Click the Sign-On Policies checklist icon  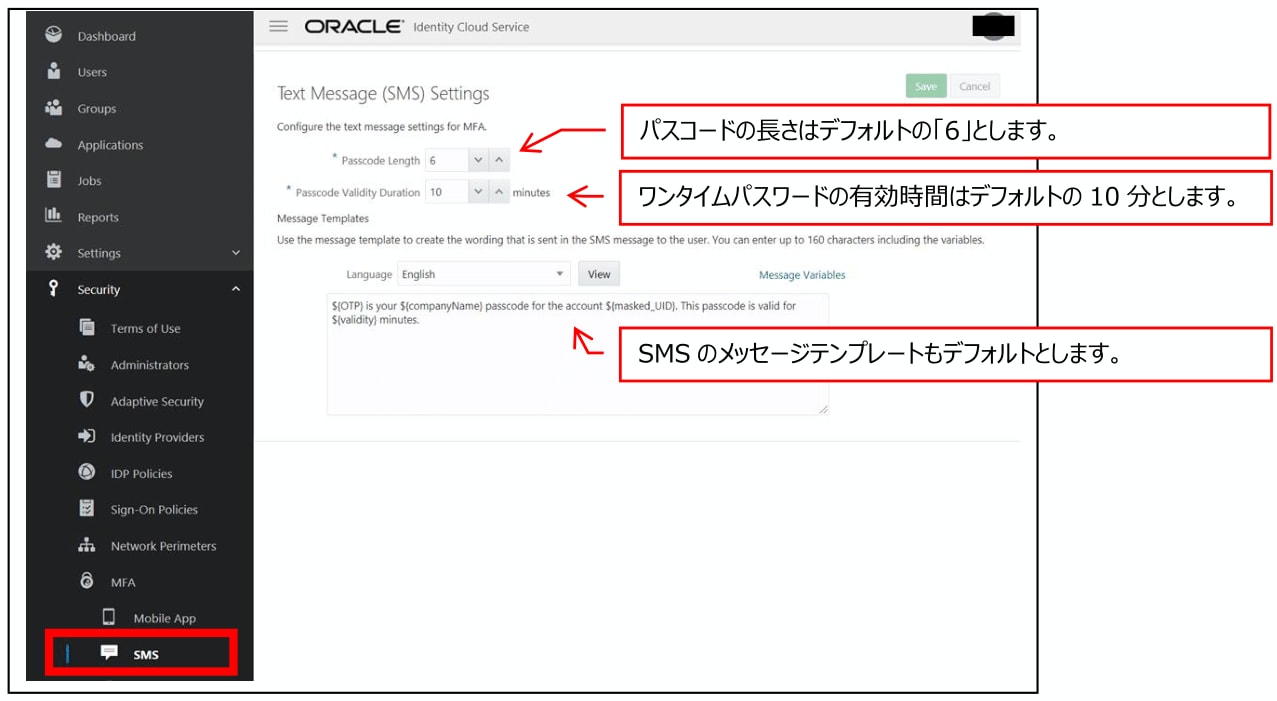[87, 508]
